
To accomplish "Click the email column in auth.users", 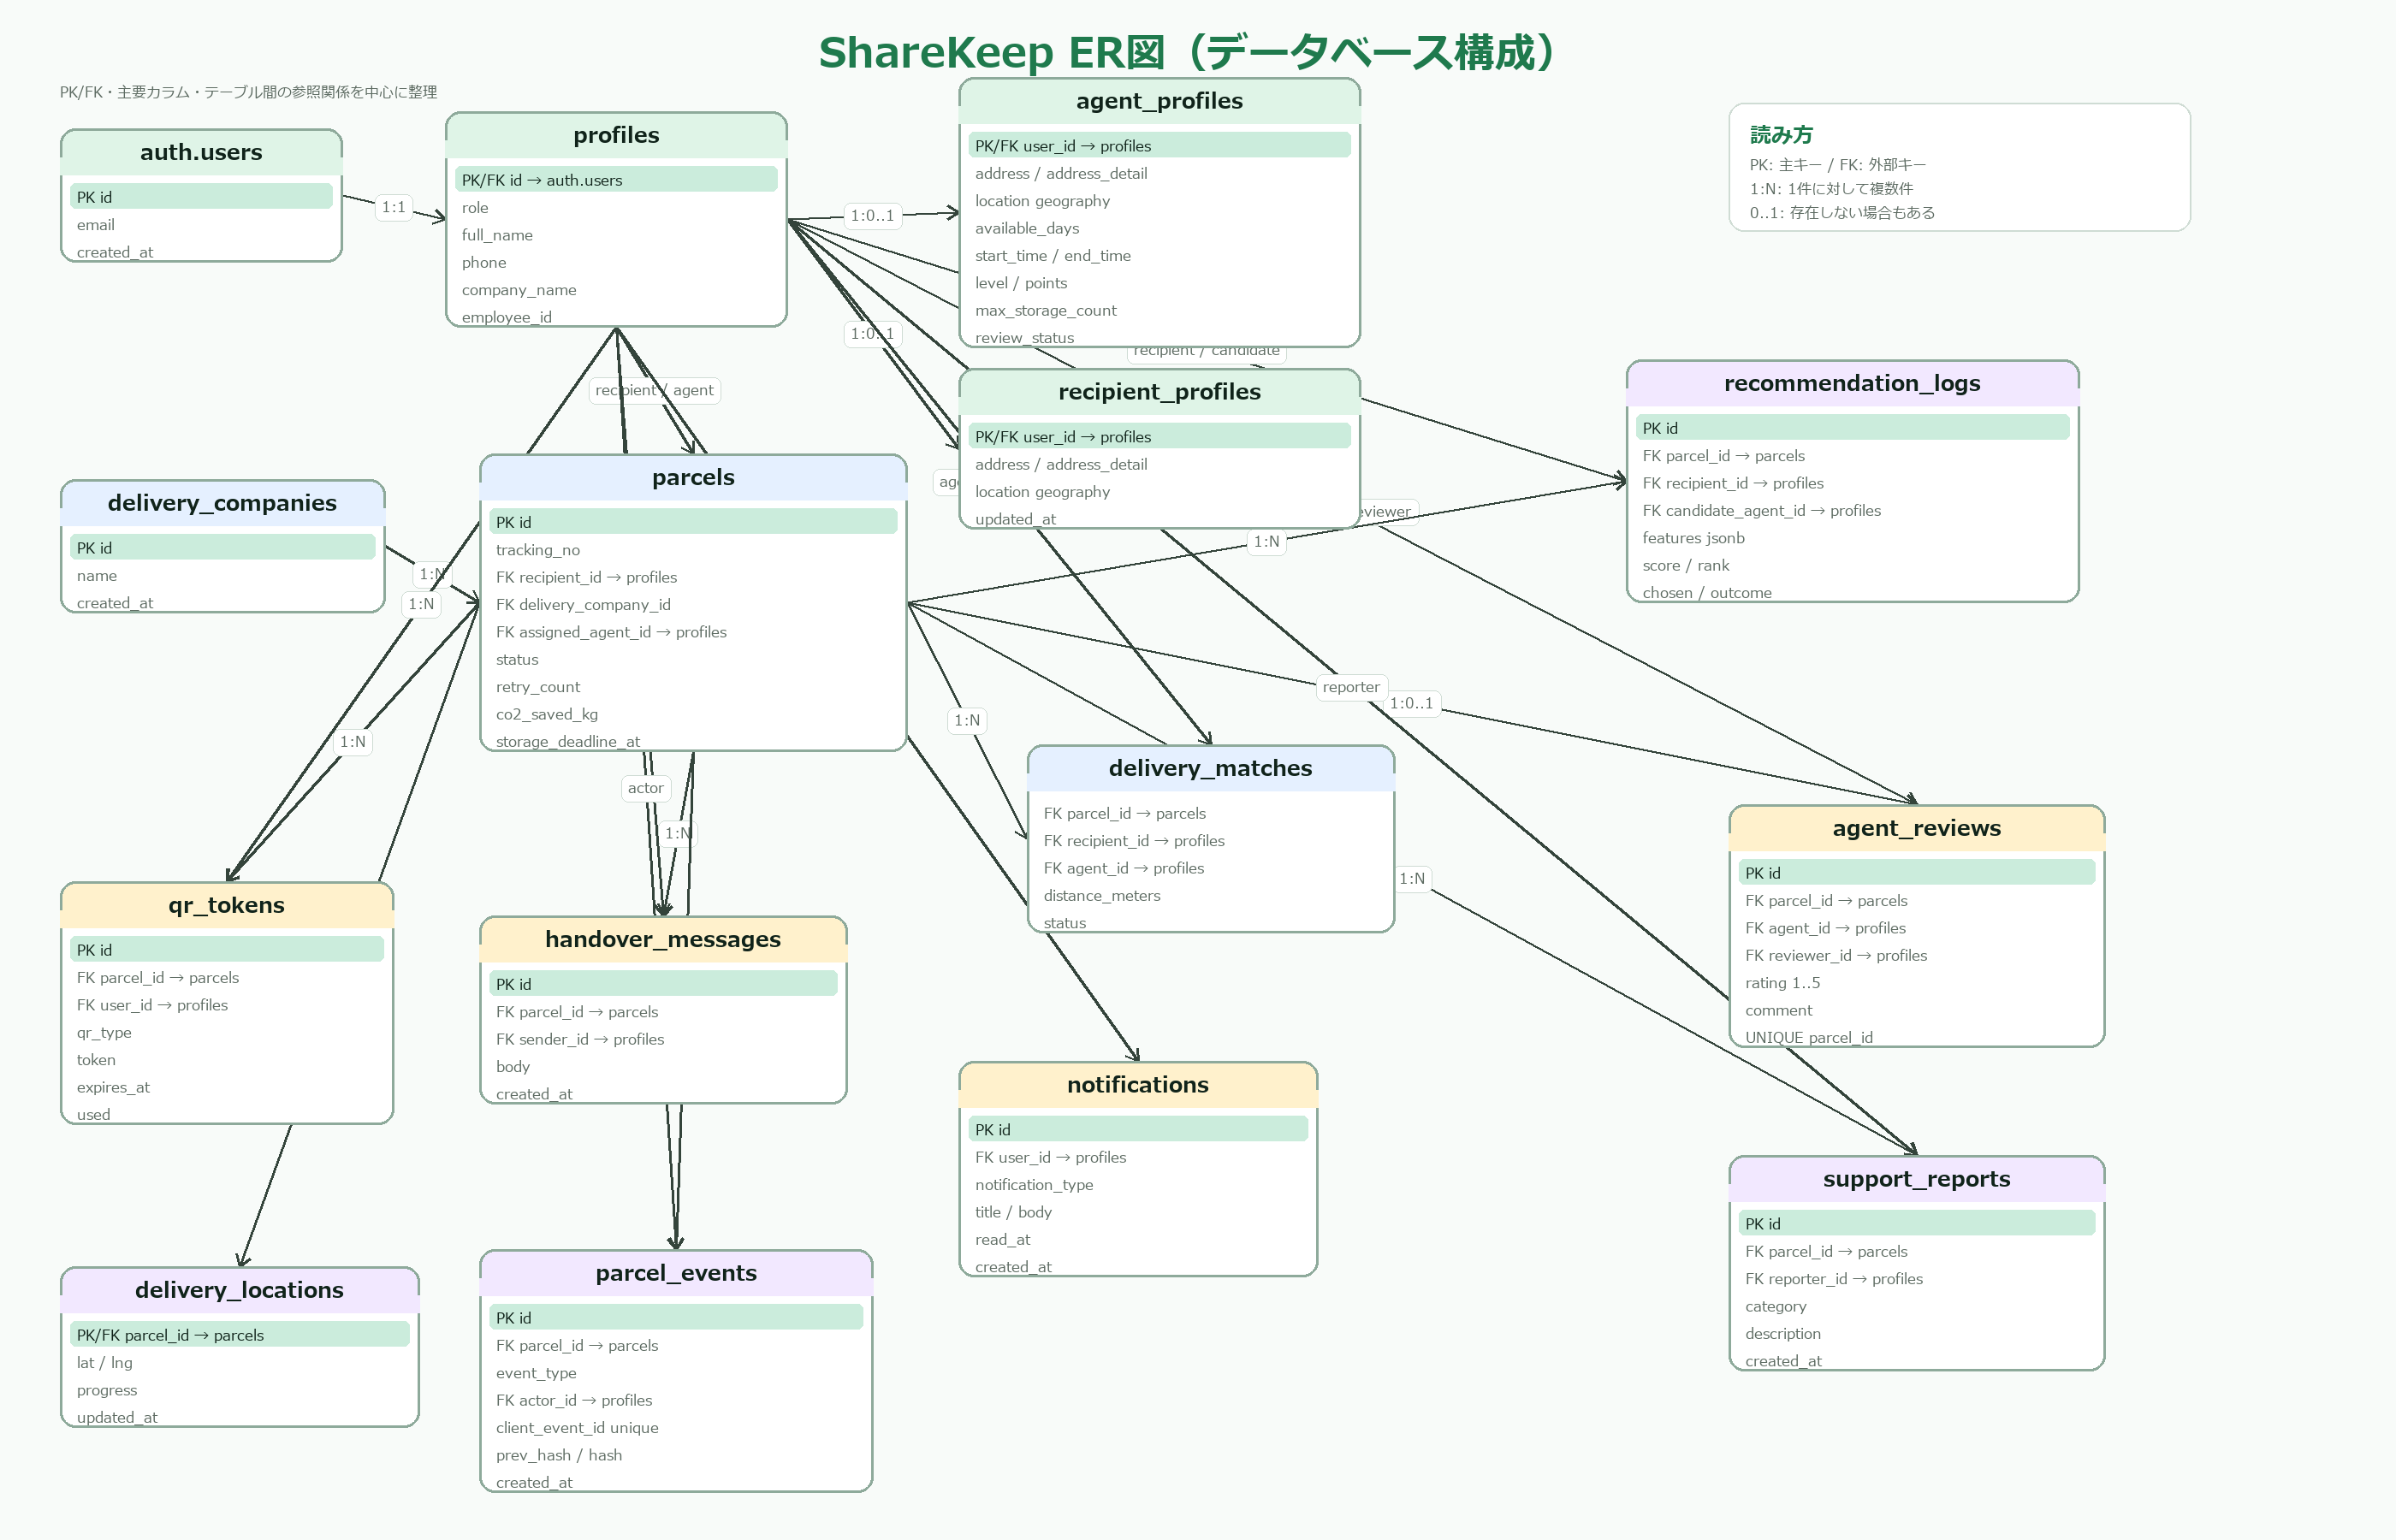I will tap(96, 225).
